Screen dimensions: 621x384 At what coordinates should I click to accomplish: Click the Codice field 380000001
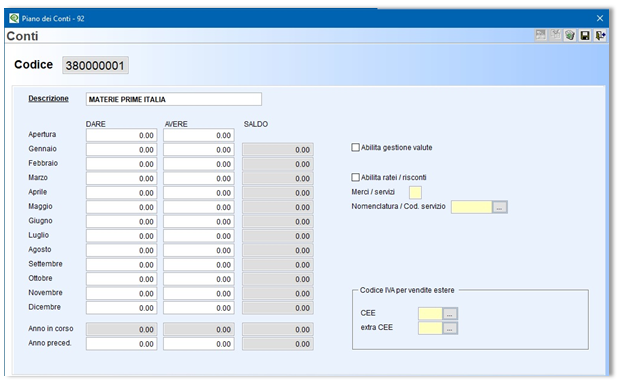95,65
